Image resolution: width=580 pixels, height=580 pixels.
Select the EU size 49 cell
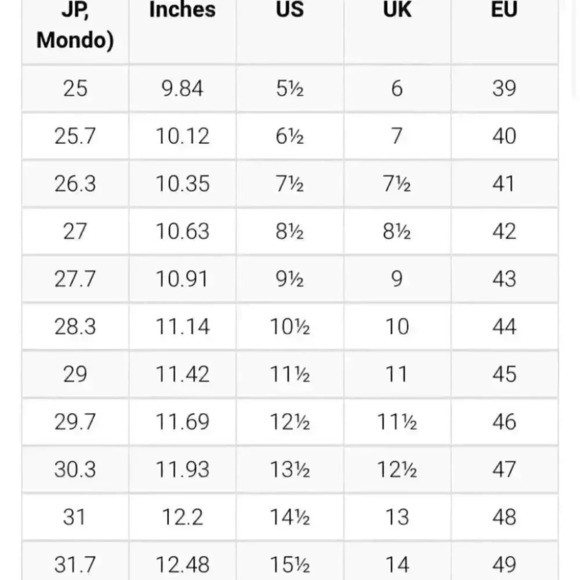504,562
